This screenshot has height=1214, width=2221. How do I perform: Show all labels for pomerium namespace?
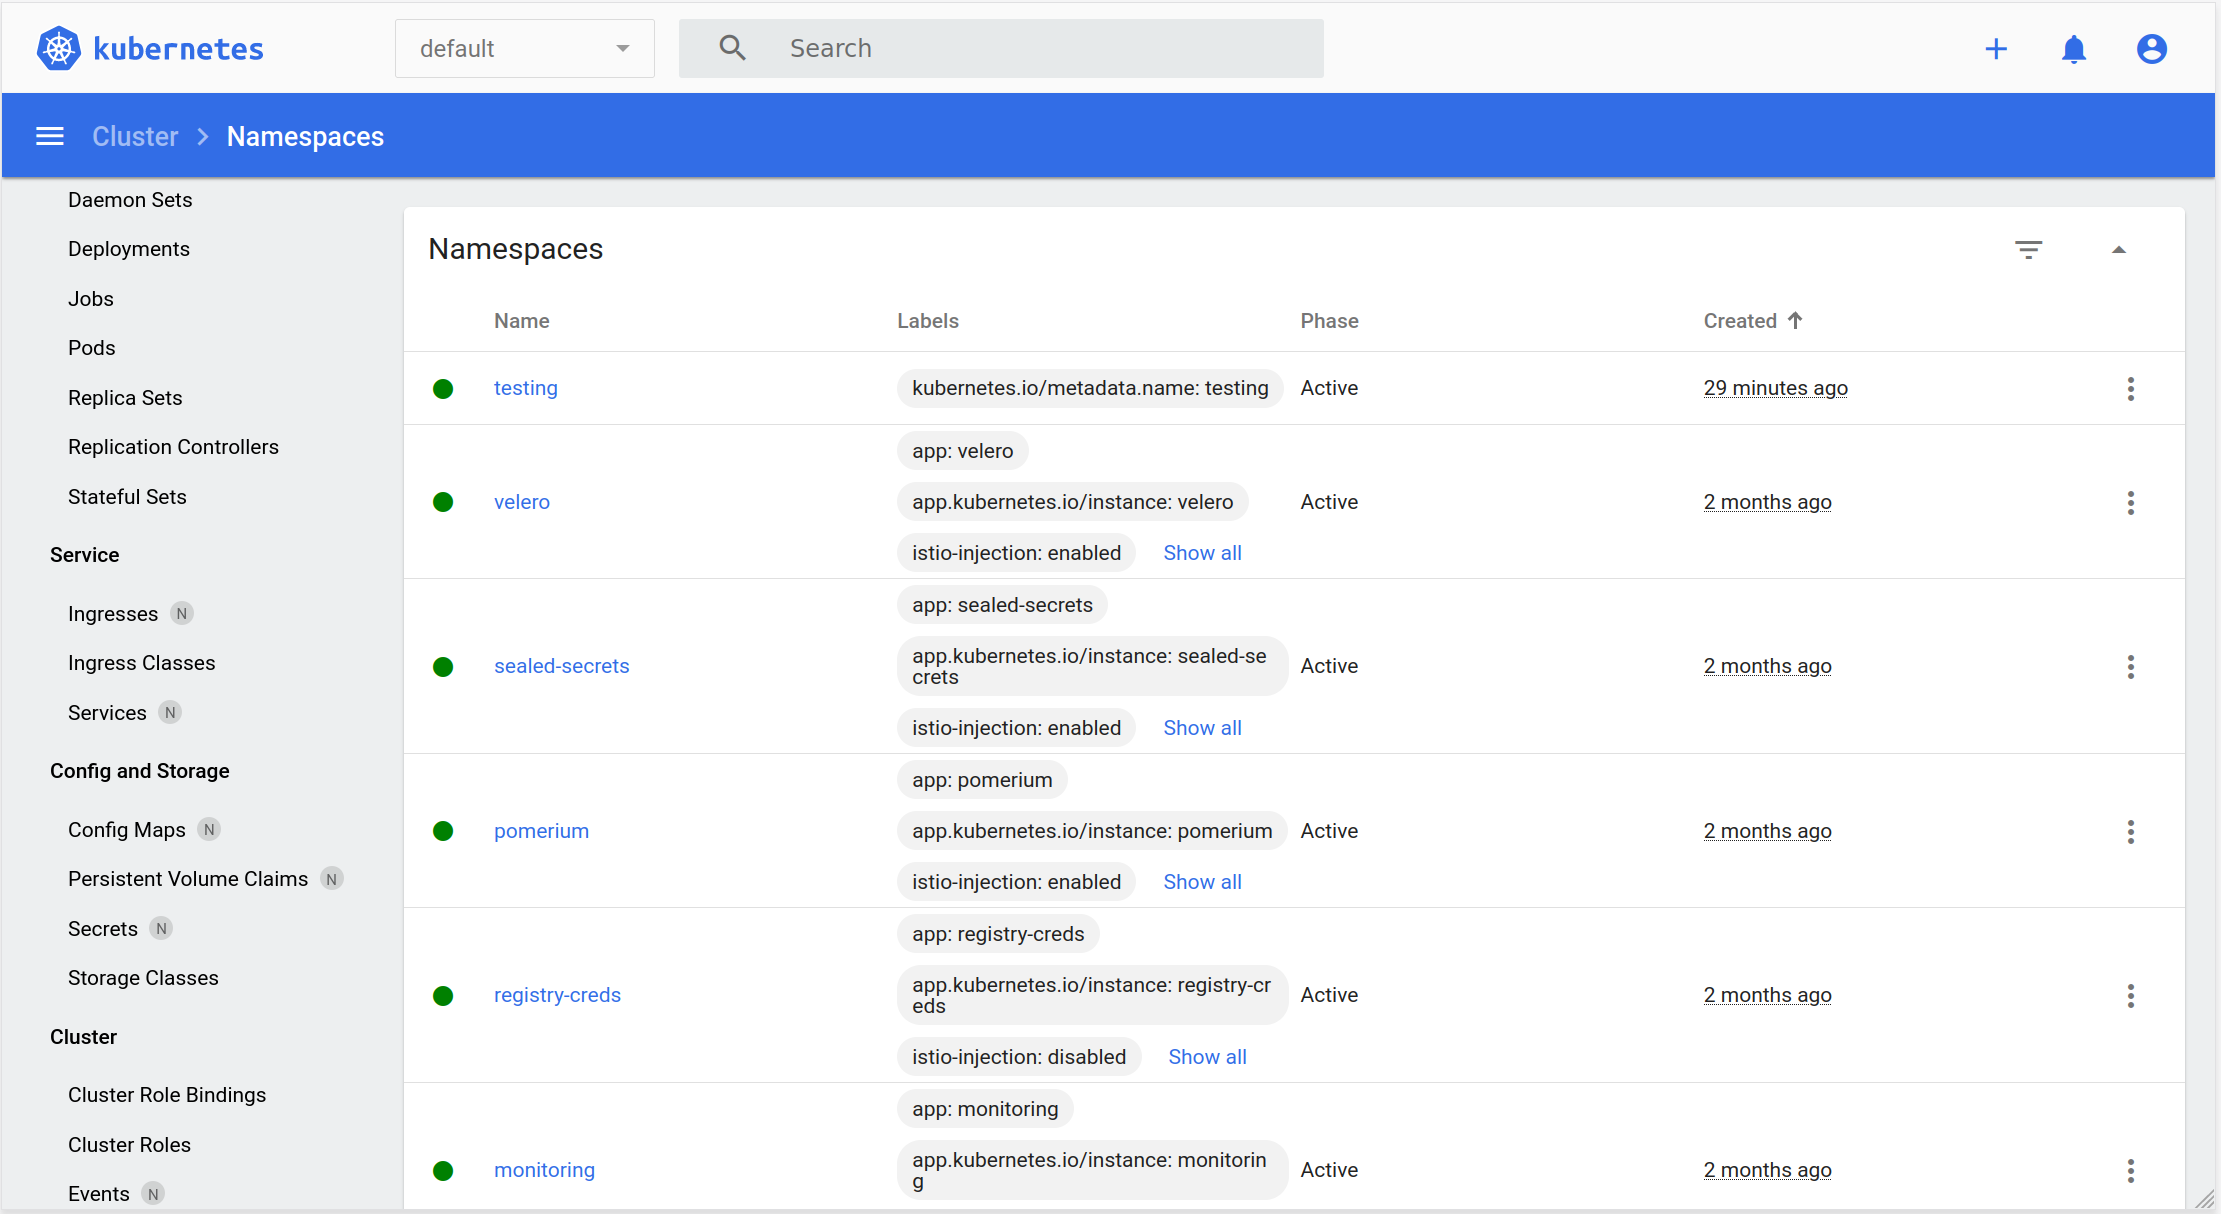[x=1200, y=881]
